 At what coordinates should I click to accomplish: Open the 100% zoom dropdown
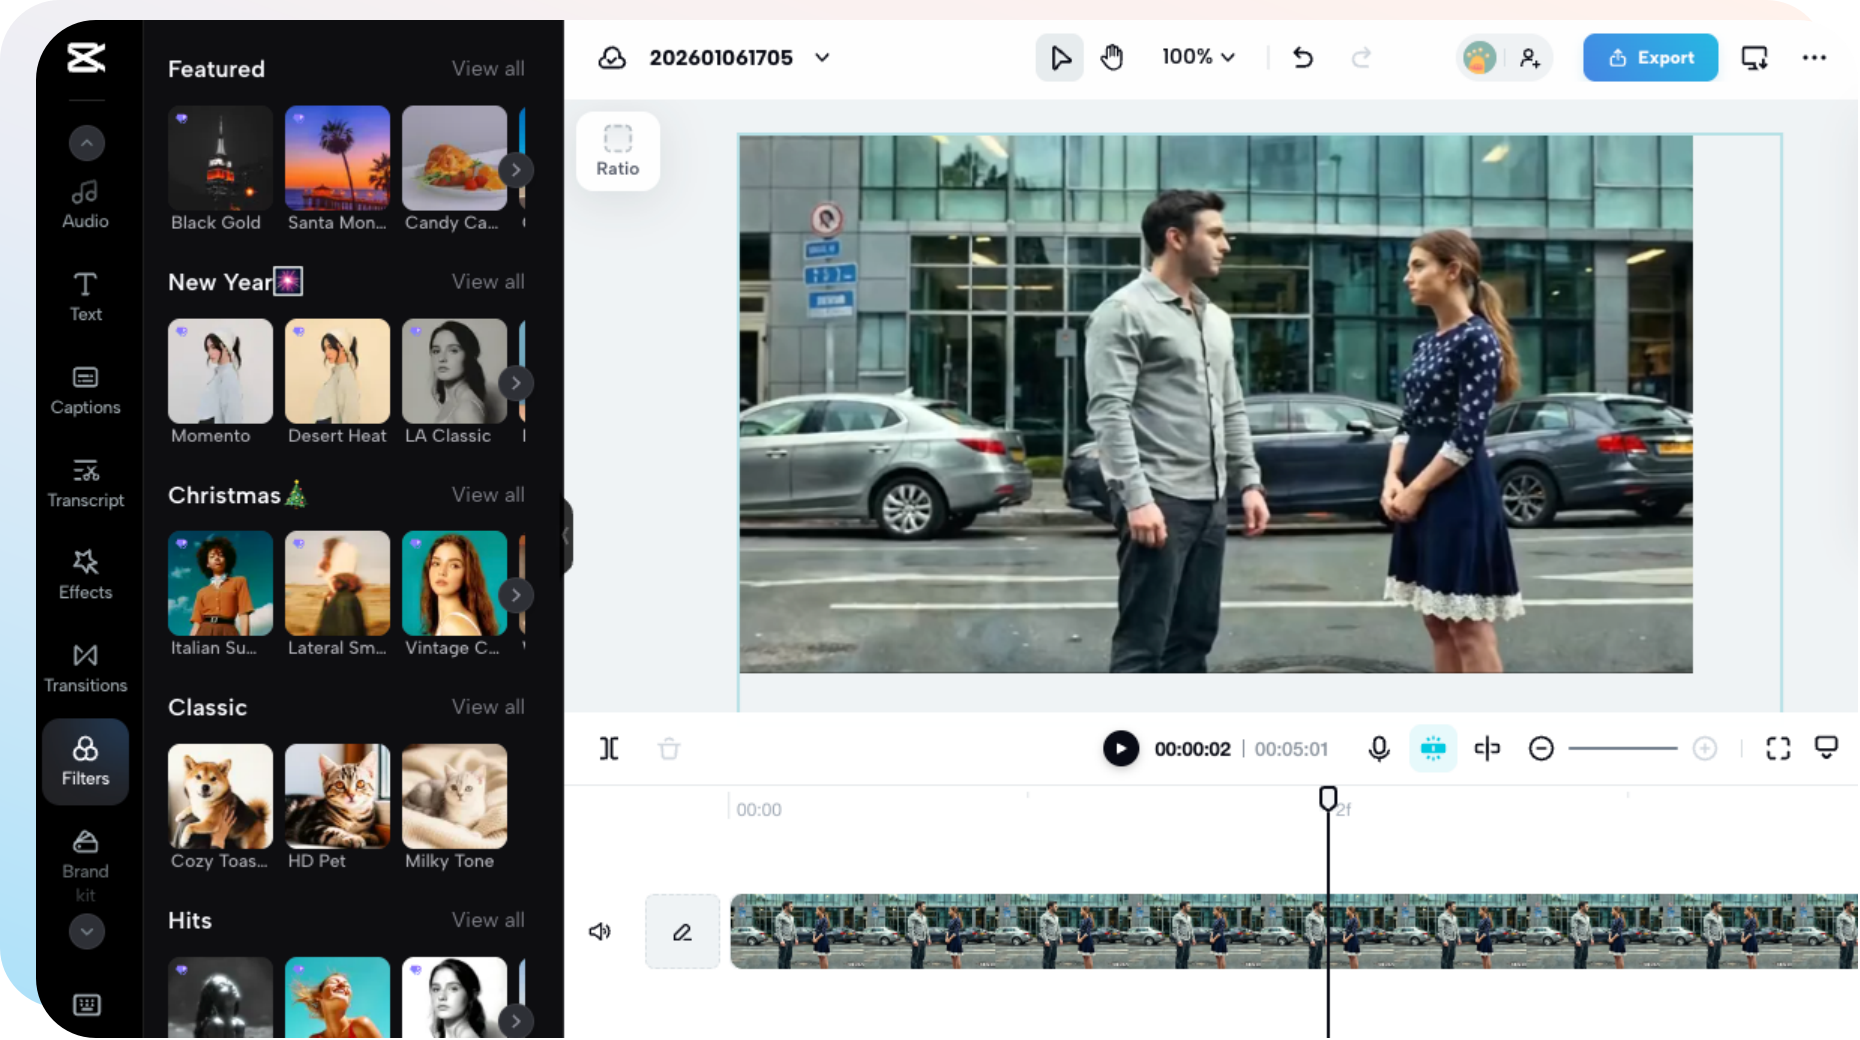pos(1198,57)
